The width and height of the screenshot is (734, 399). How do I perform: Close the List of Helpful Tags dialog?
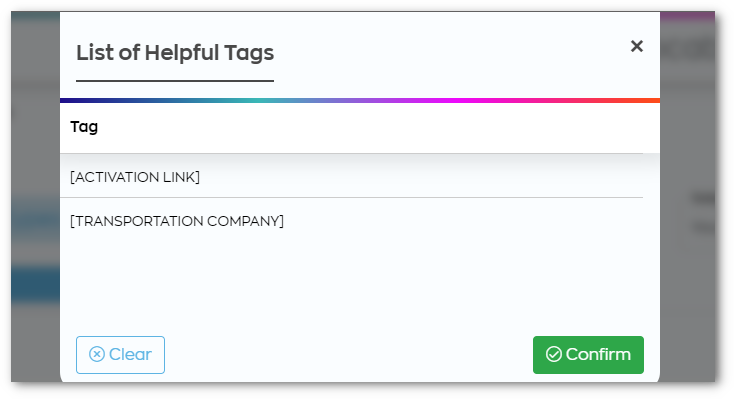(637, 46)
